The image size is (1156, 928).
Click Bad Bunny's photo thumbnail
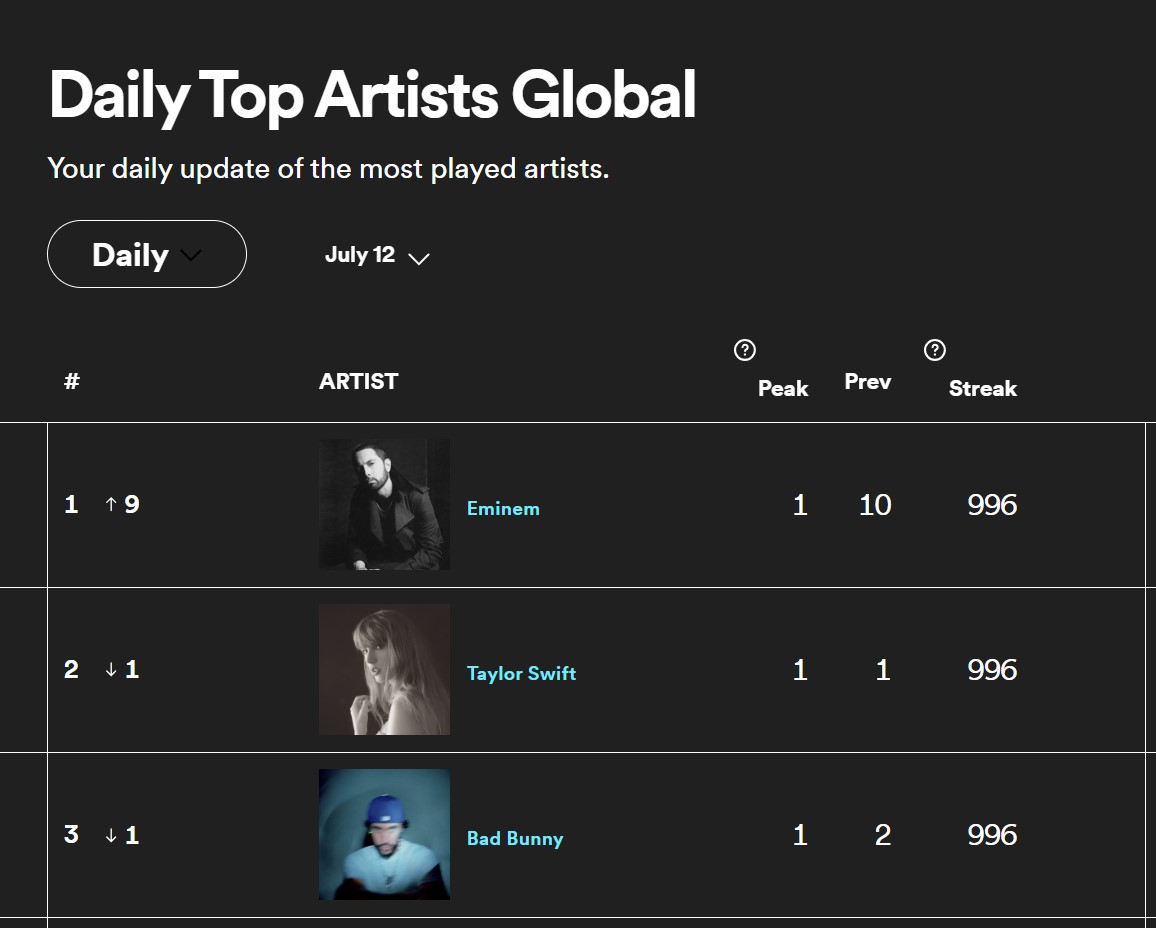[384, 833]
